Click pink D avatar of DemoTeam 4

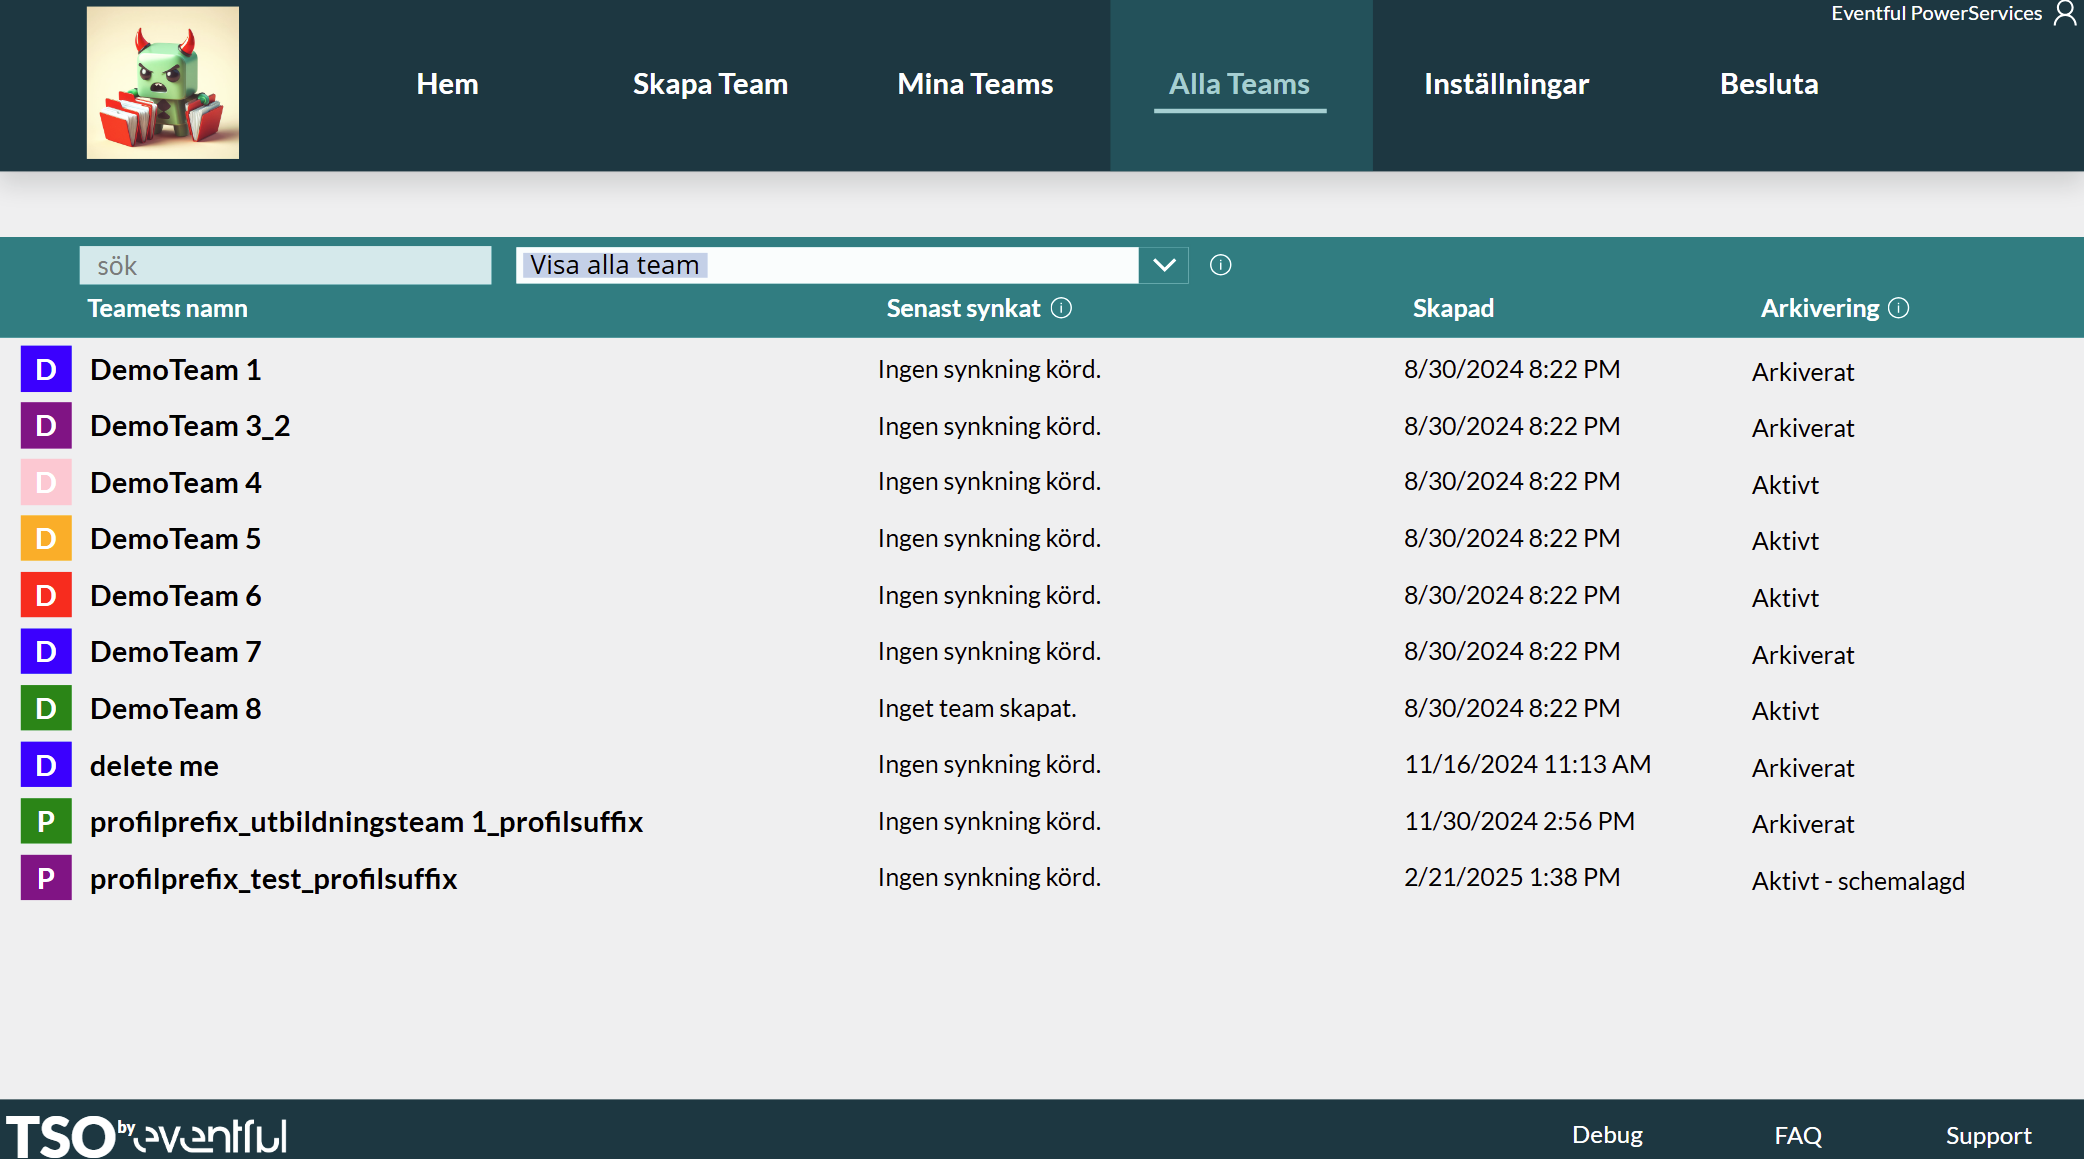click(x=46, y=483)
